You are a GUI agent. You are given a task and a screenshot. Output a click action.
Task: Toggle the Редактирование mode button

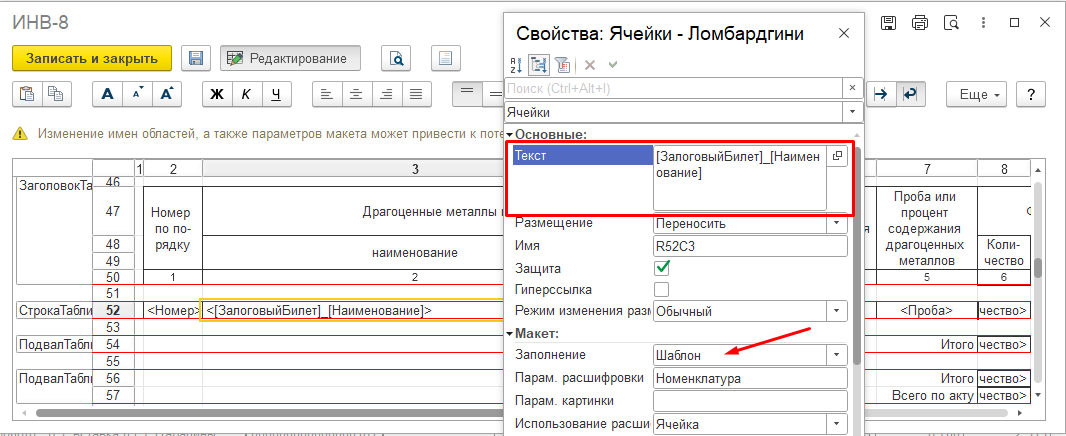(x=290, y=58)
